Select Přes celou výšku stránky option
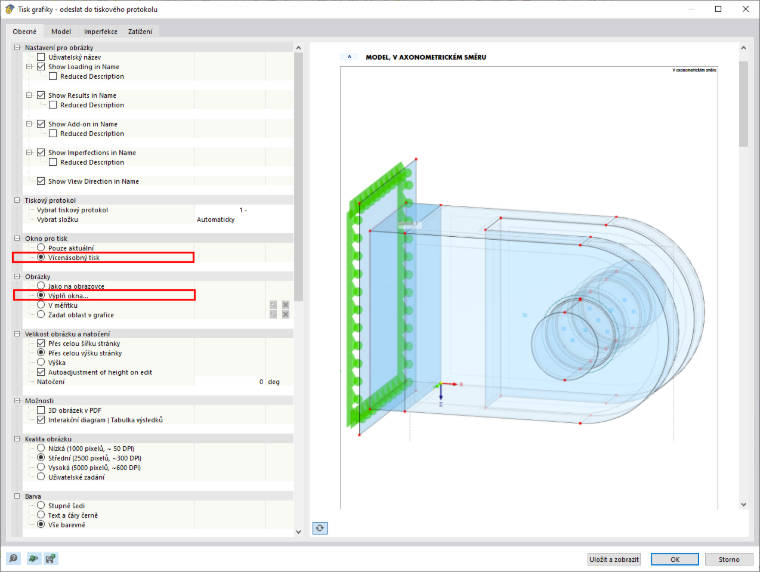 (41, 353)
